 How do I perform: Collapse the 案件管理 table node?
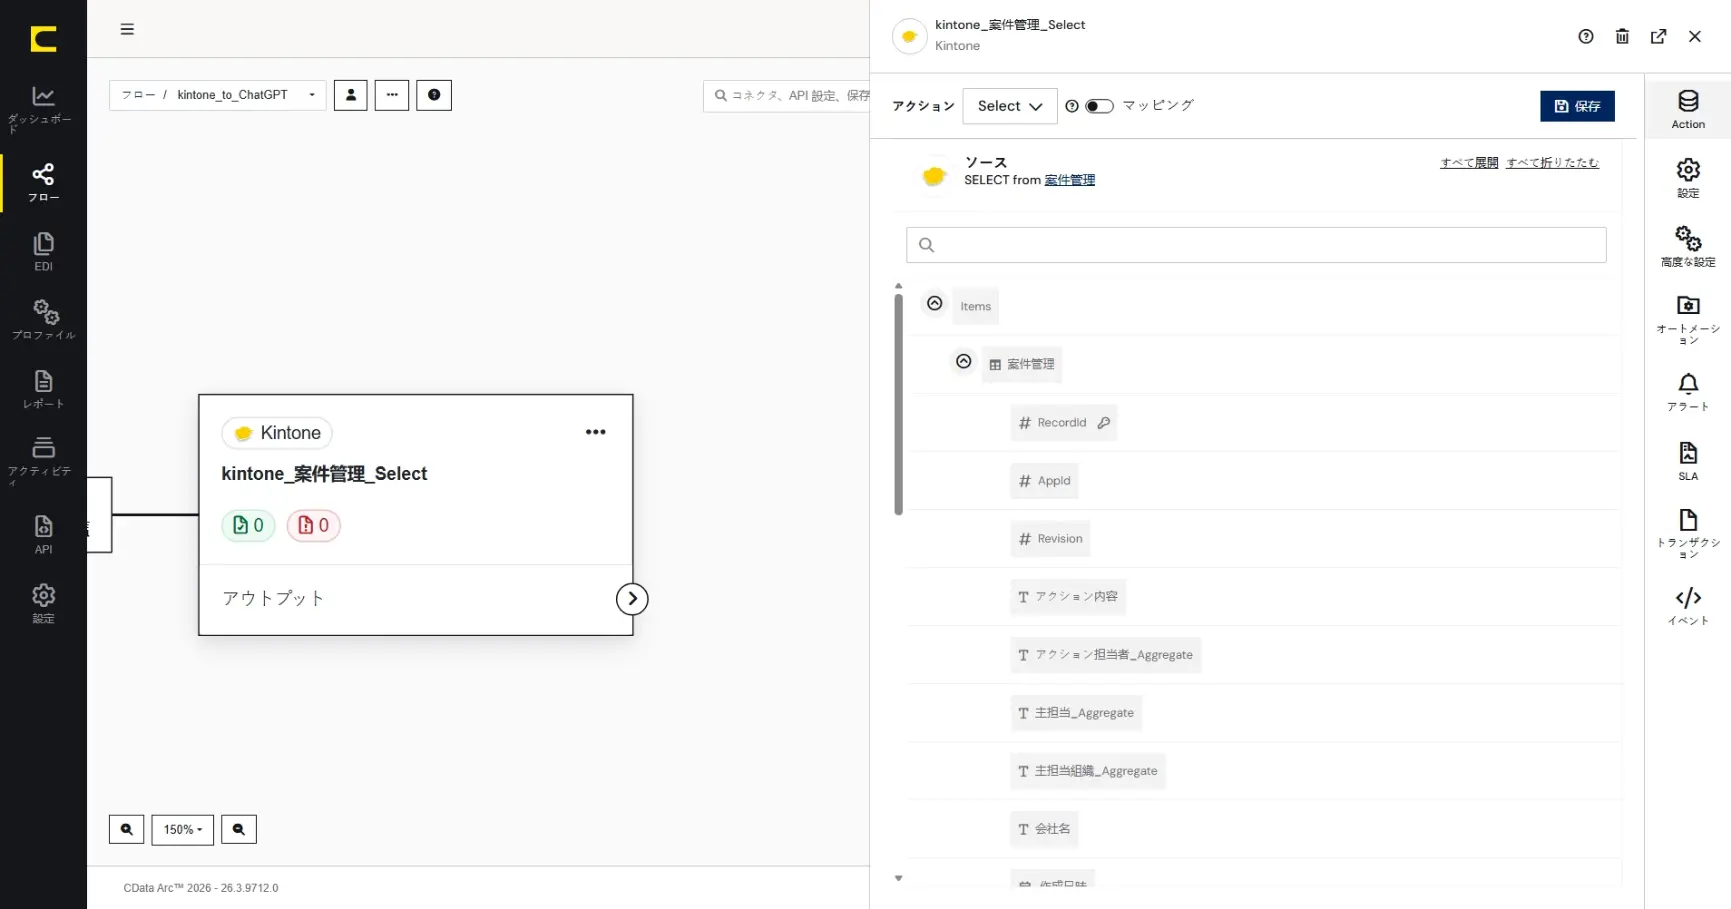click(x=964, y=361)
